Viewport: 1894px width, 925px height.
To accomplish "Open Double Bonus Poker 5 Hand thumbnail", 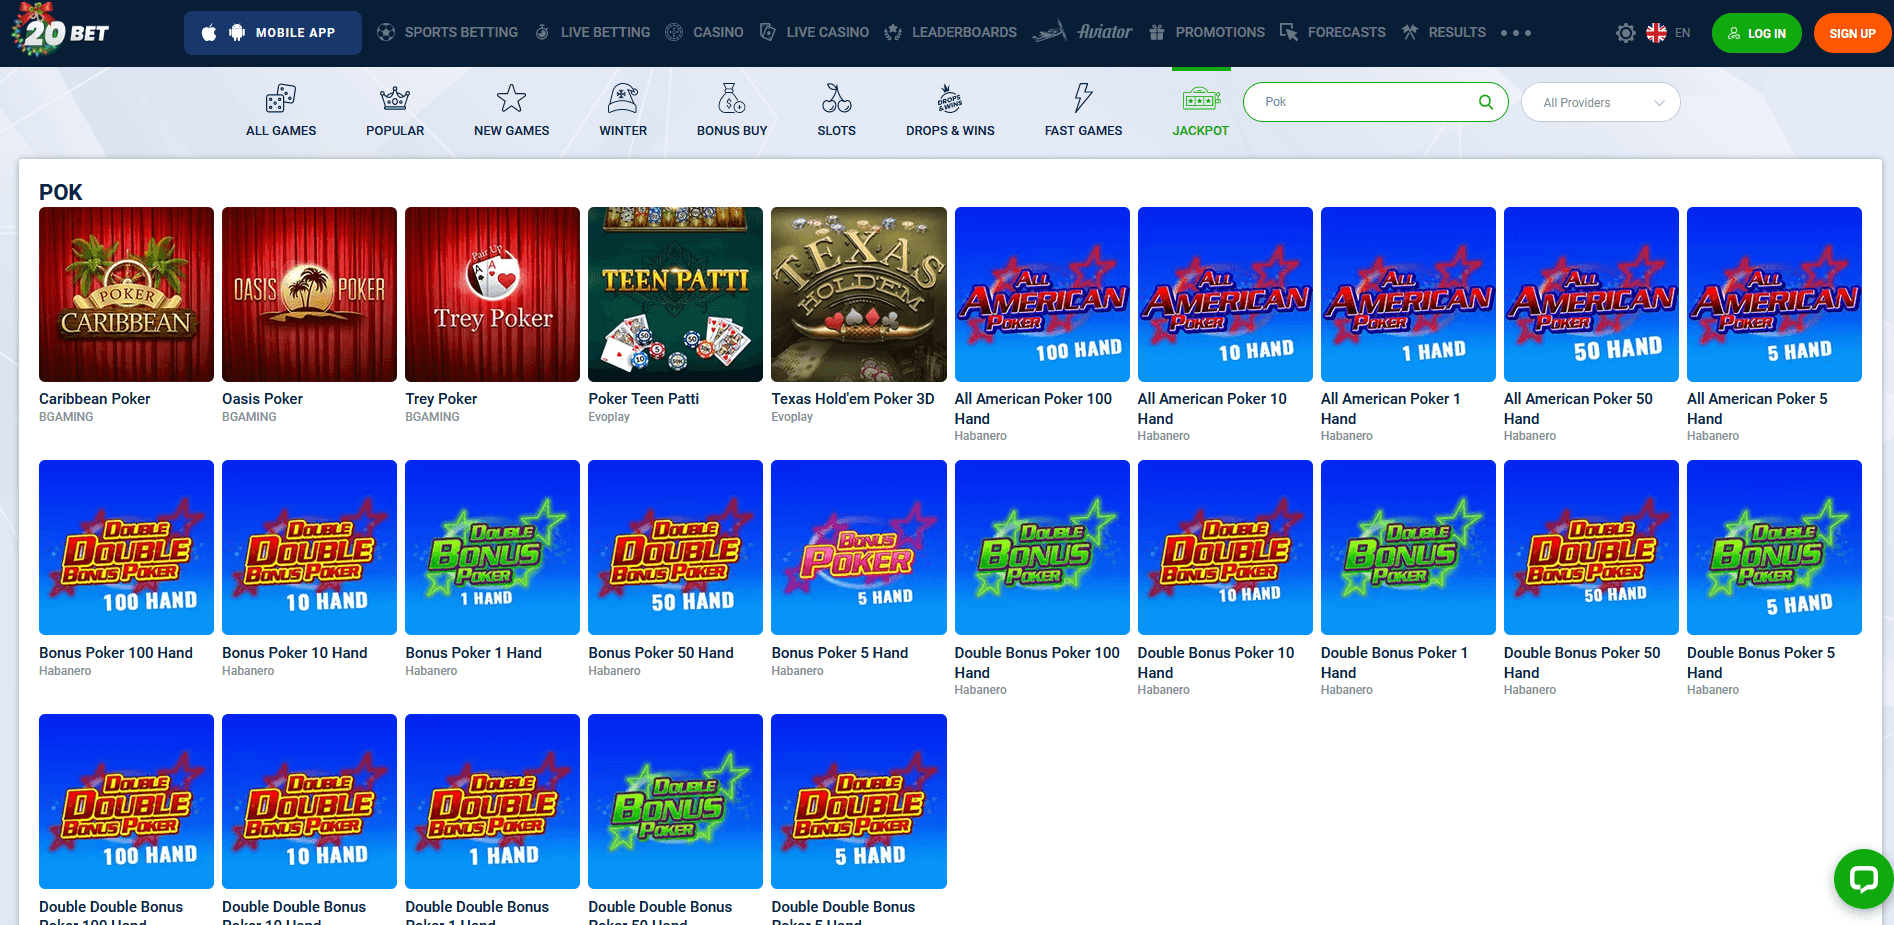I will [1774, 547].
